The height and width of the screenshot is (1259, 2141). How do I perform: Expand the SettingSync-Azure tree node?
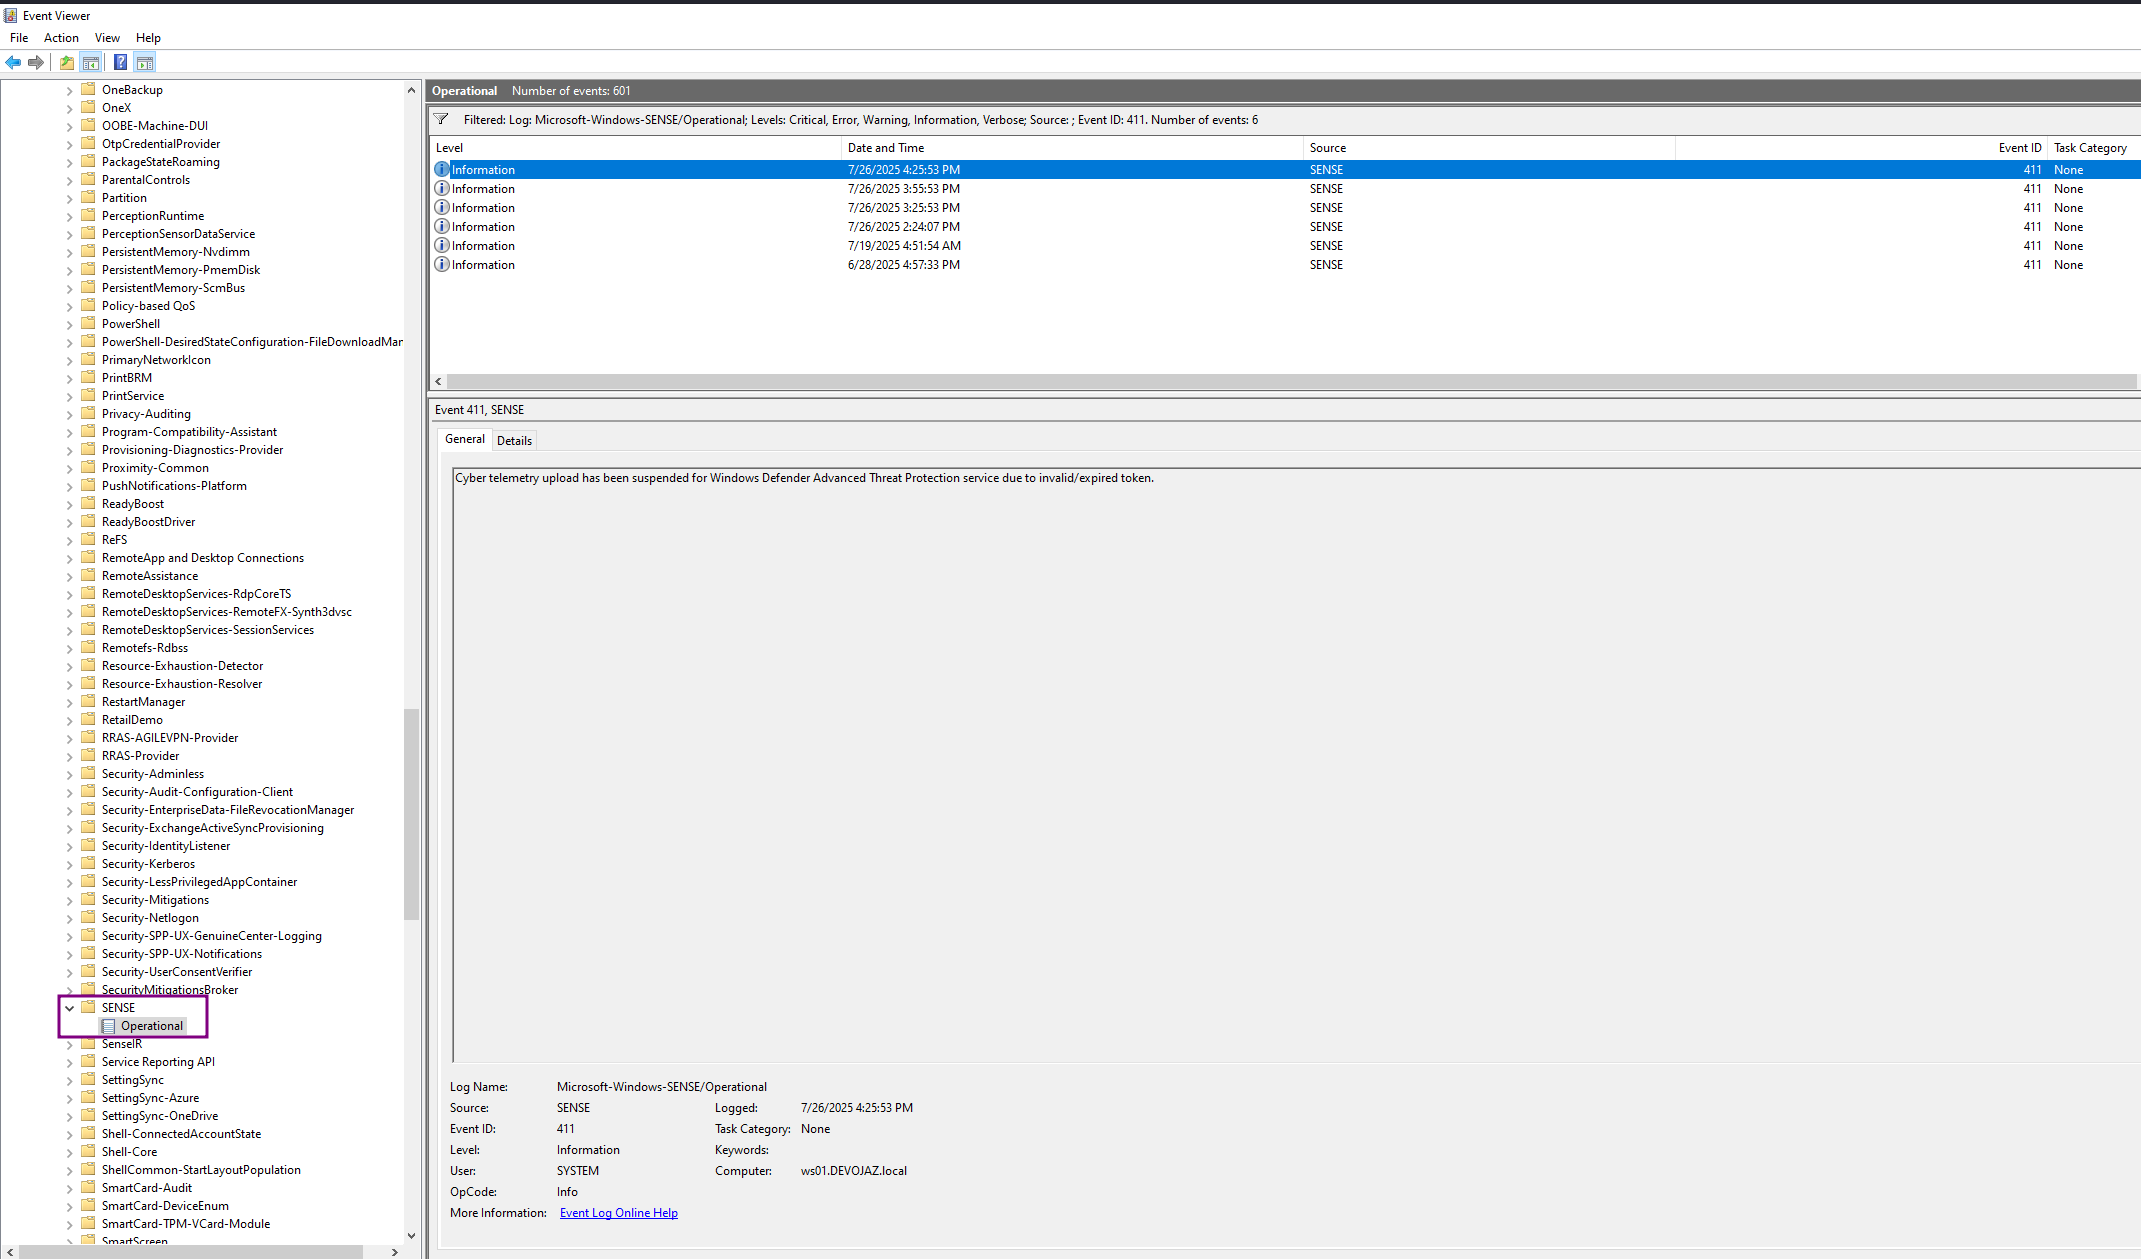point(69,1098)
